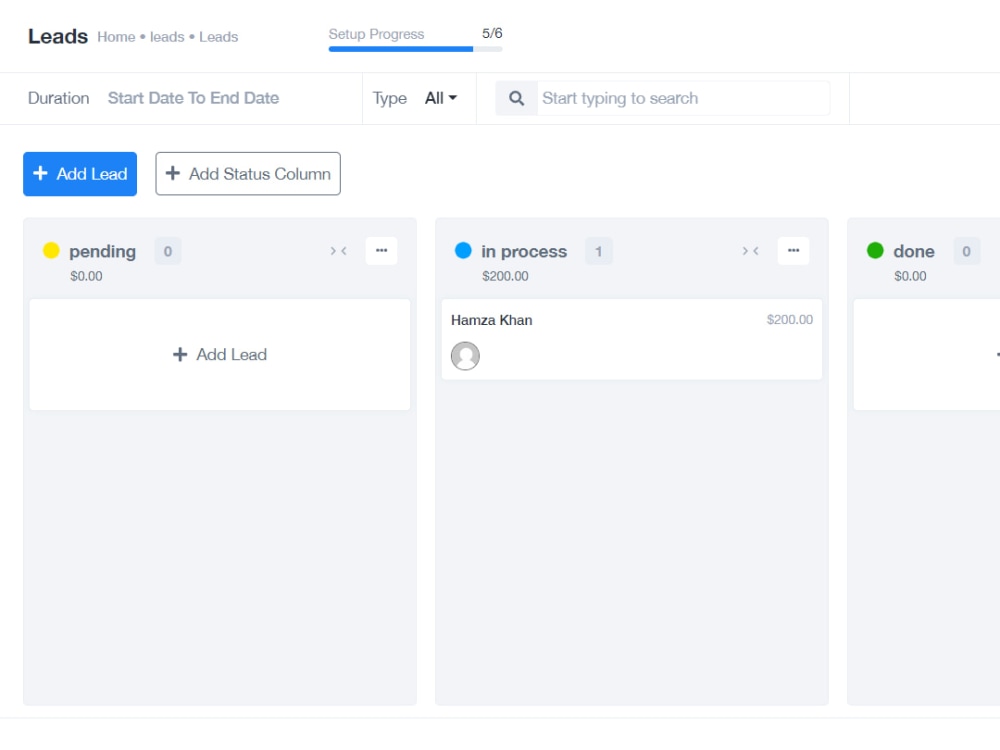Focus the Start typing to search field
Screen dimensions: 1000x750
[x=682, y=98]
